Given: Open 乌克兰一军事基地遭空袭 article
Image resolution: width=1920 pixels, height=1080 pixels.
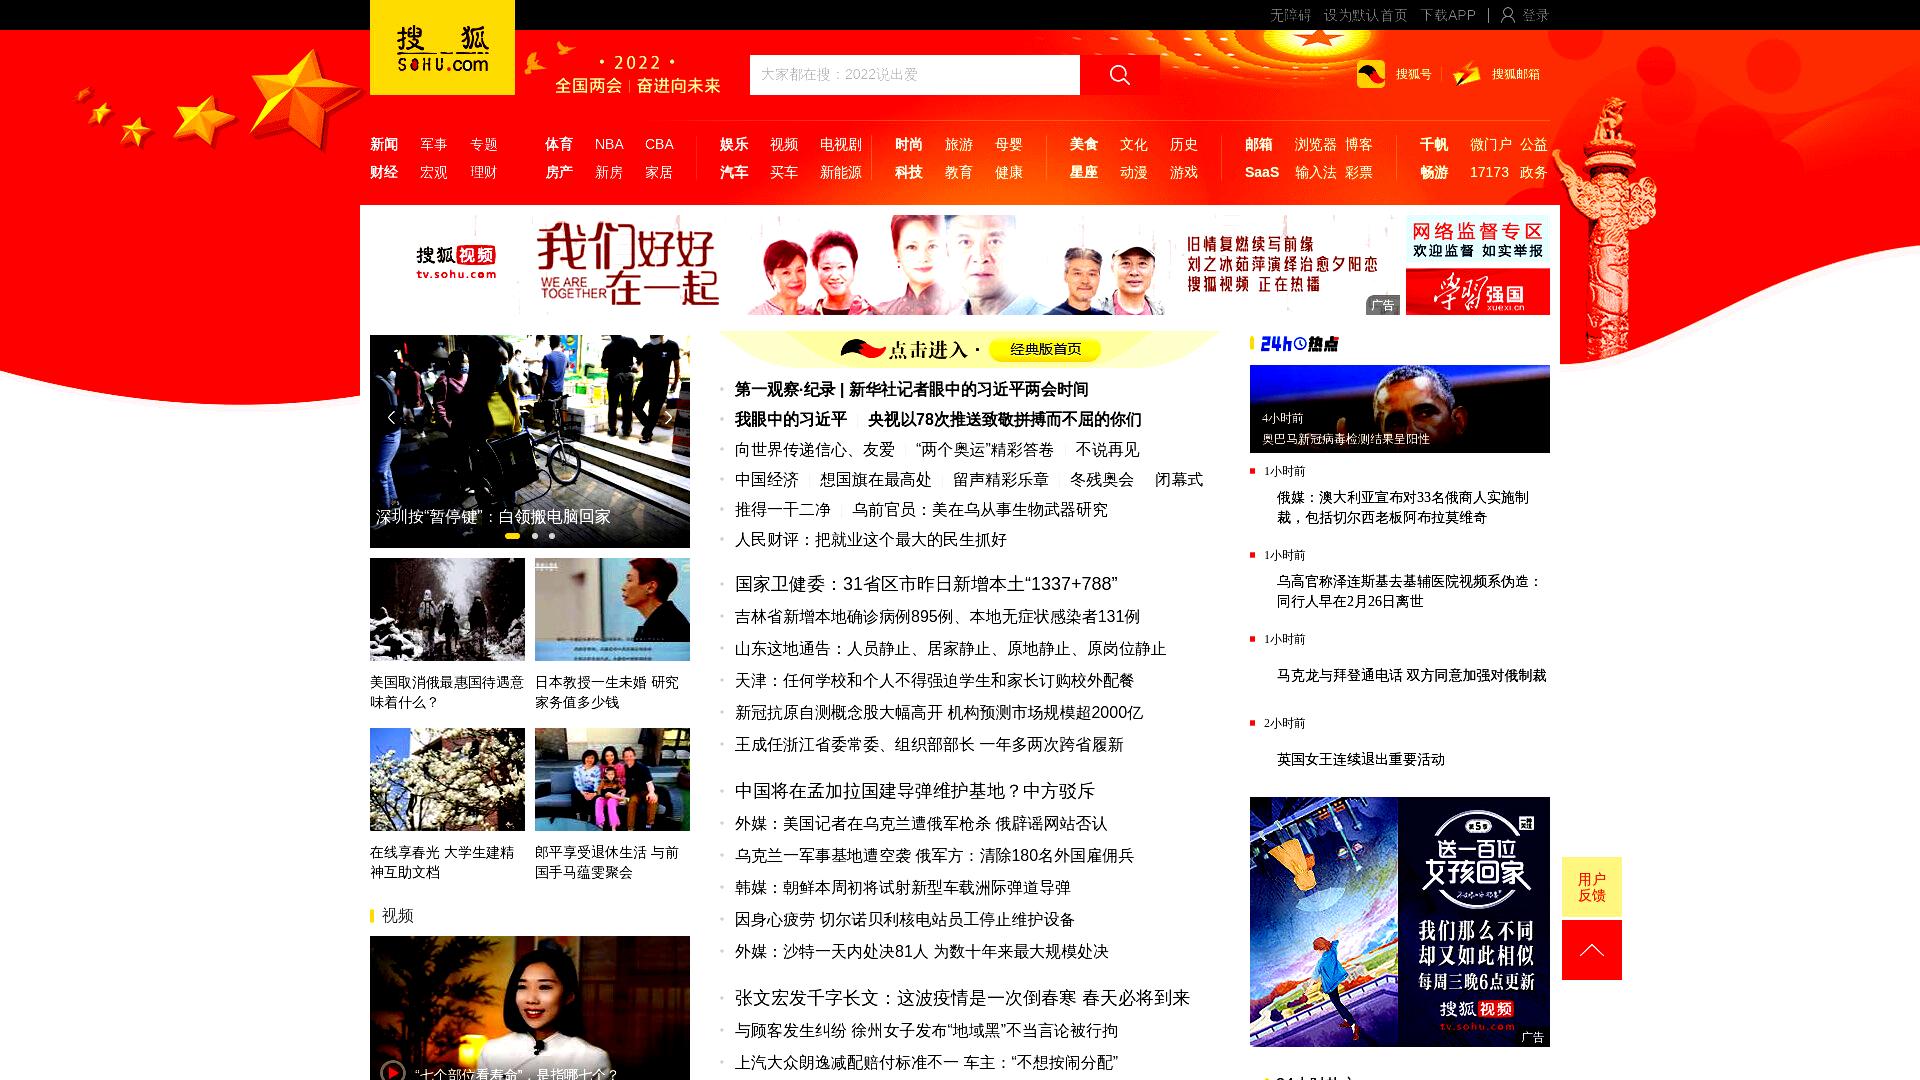Looking at the screenshot, I should coord(934,856).
